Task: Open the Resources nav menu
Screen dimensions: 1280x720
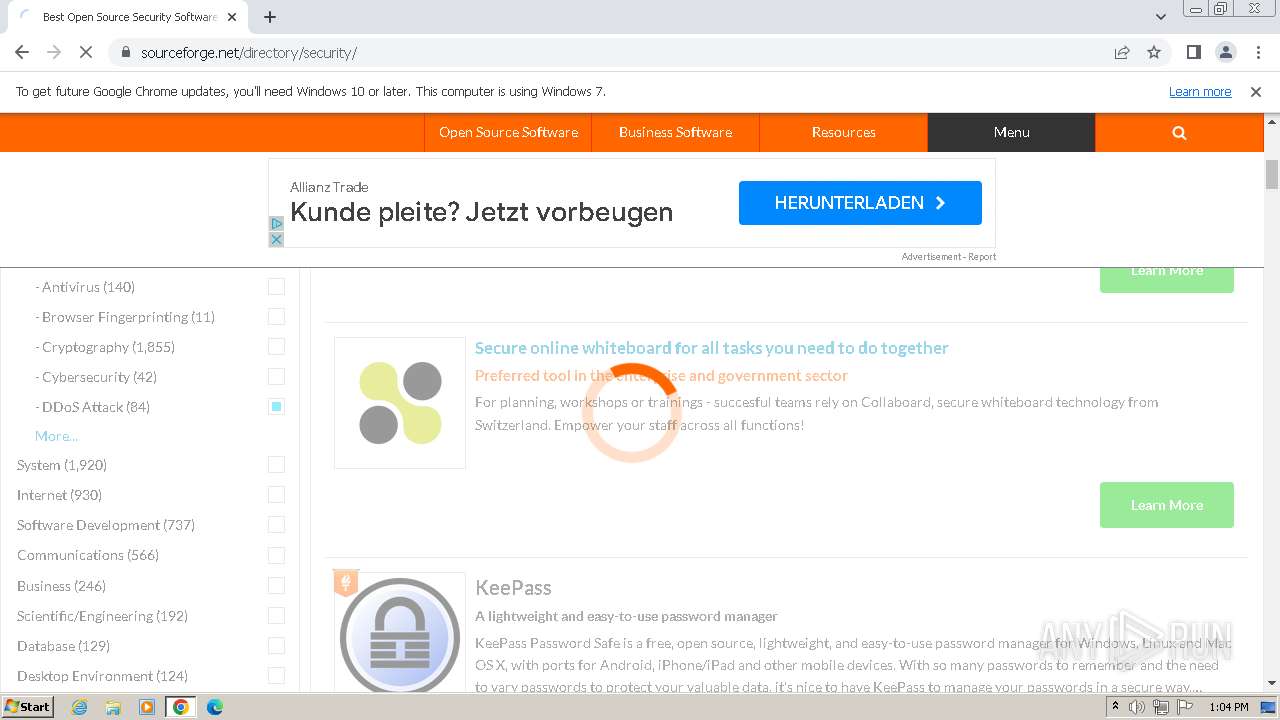Action: [843, 132]
